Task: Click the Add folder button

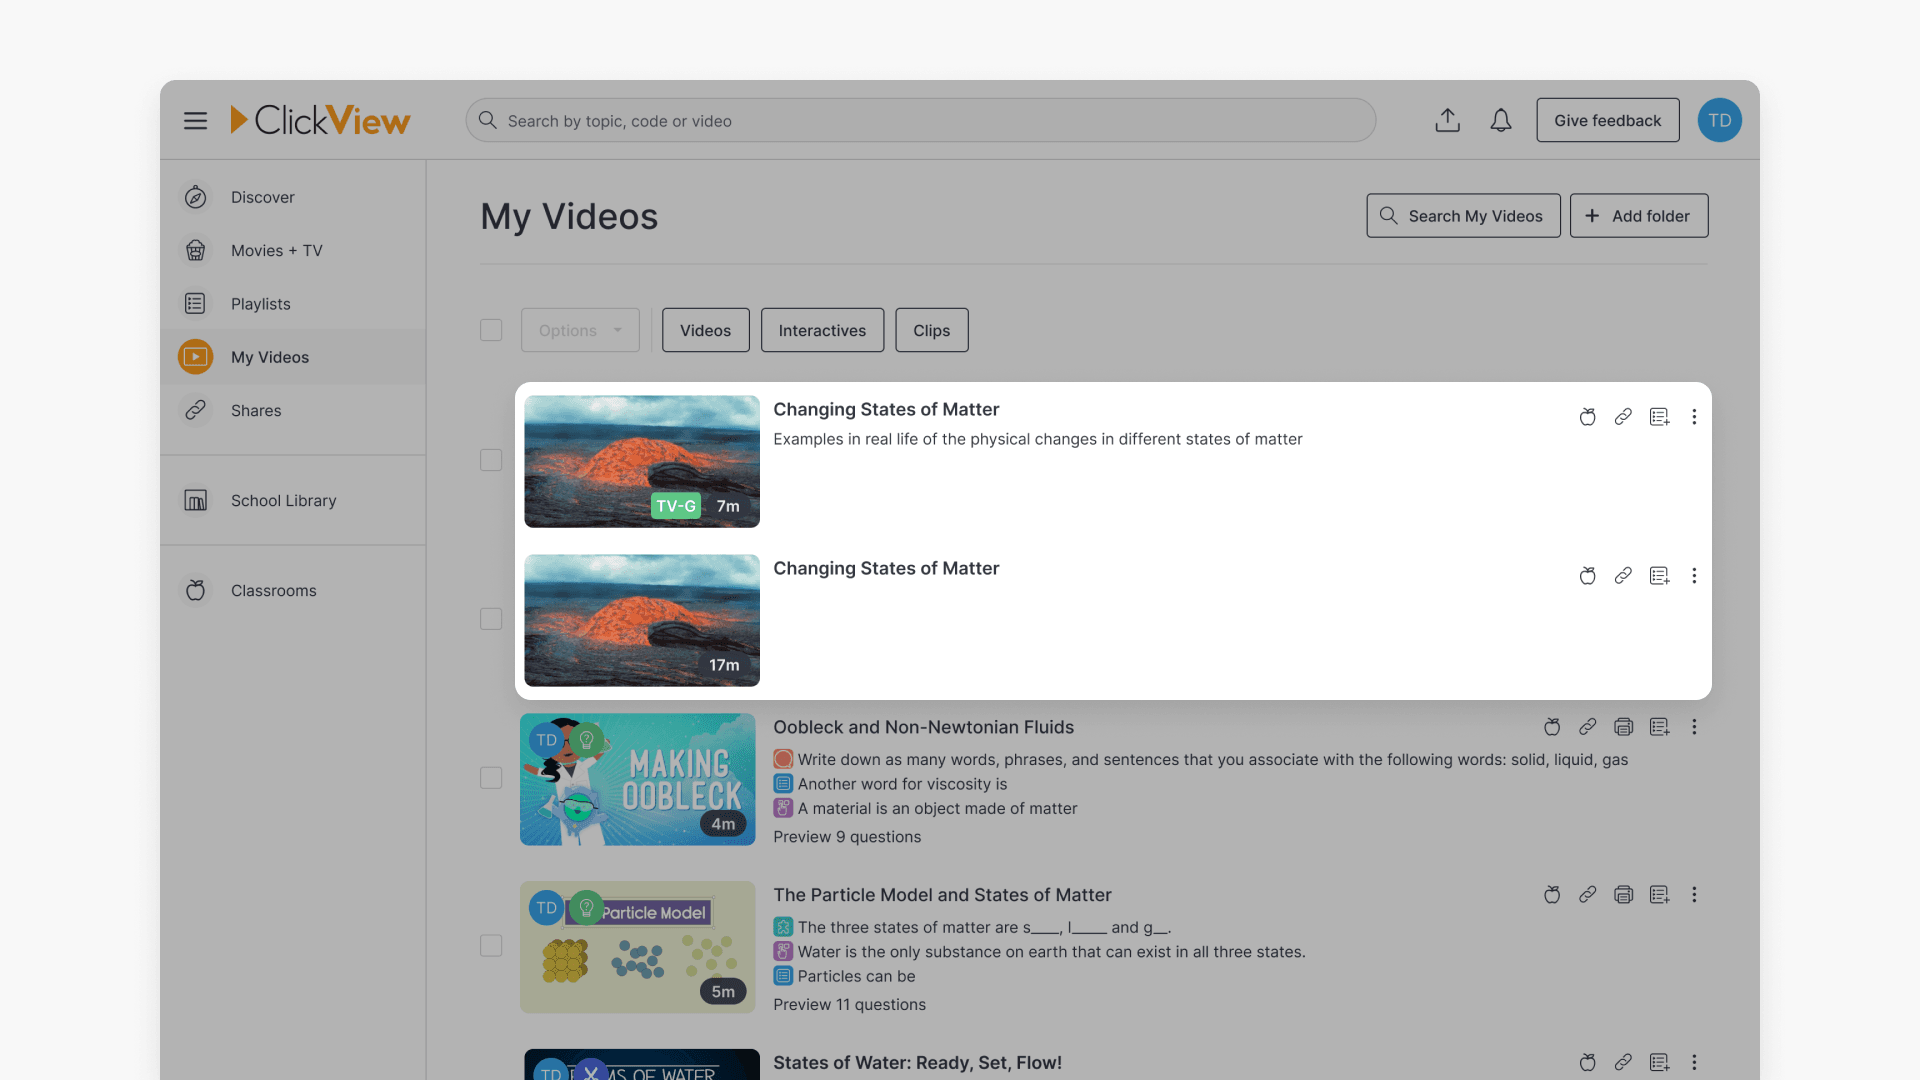Action: coord(1638,216)
